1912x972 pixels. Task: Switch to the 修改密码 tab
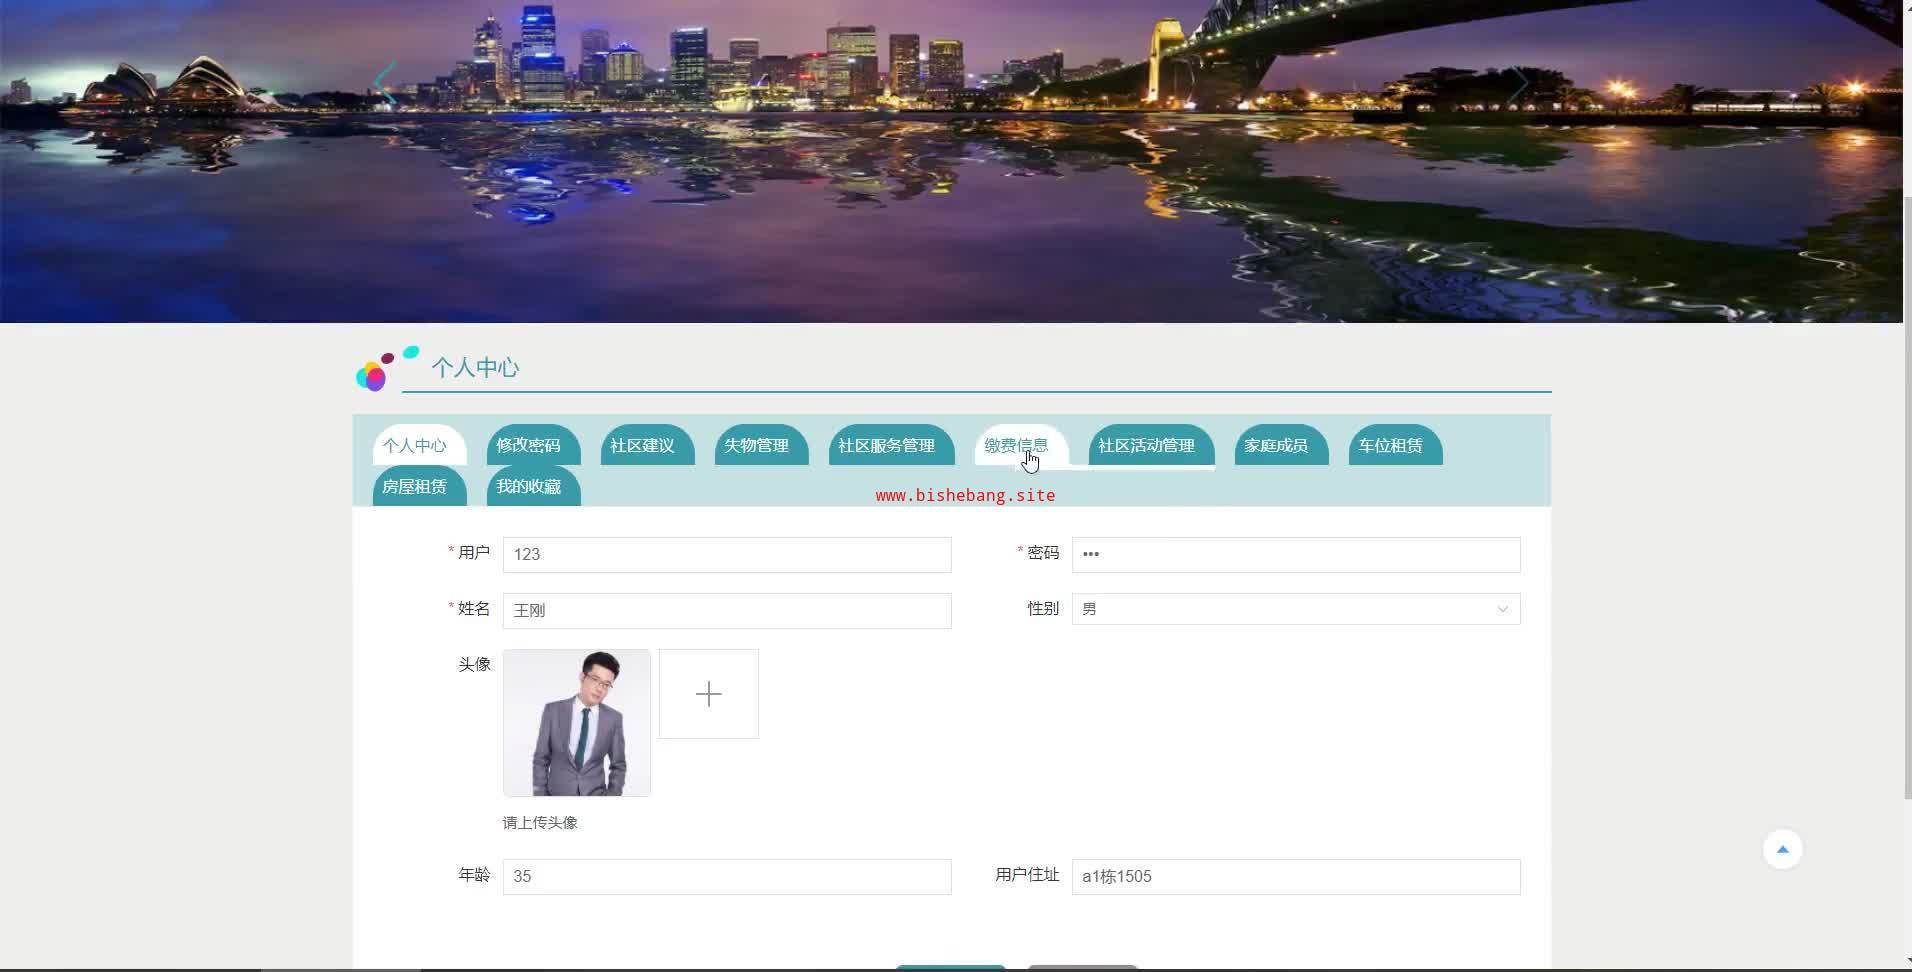click(533, 445)
